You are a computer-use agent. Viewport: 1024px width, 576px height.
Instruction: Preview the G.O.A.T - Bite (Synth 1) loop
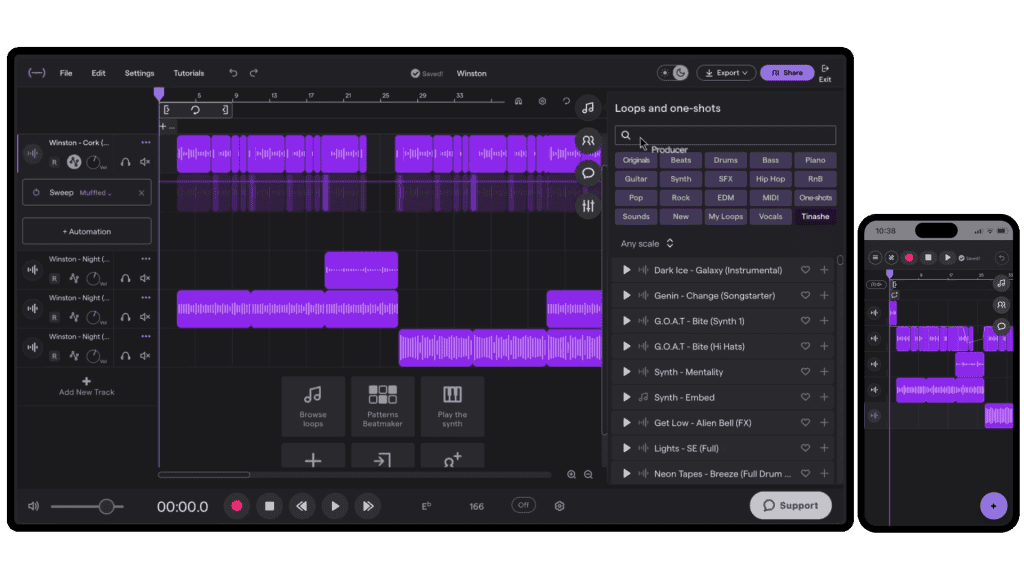tap(626, 321)
